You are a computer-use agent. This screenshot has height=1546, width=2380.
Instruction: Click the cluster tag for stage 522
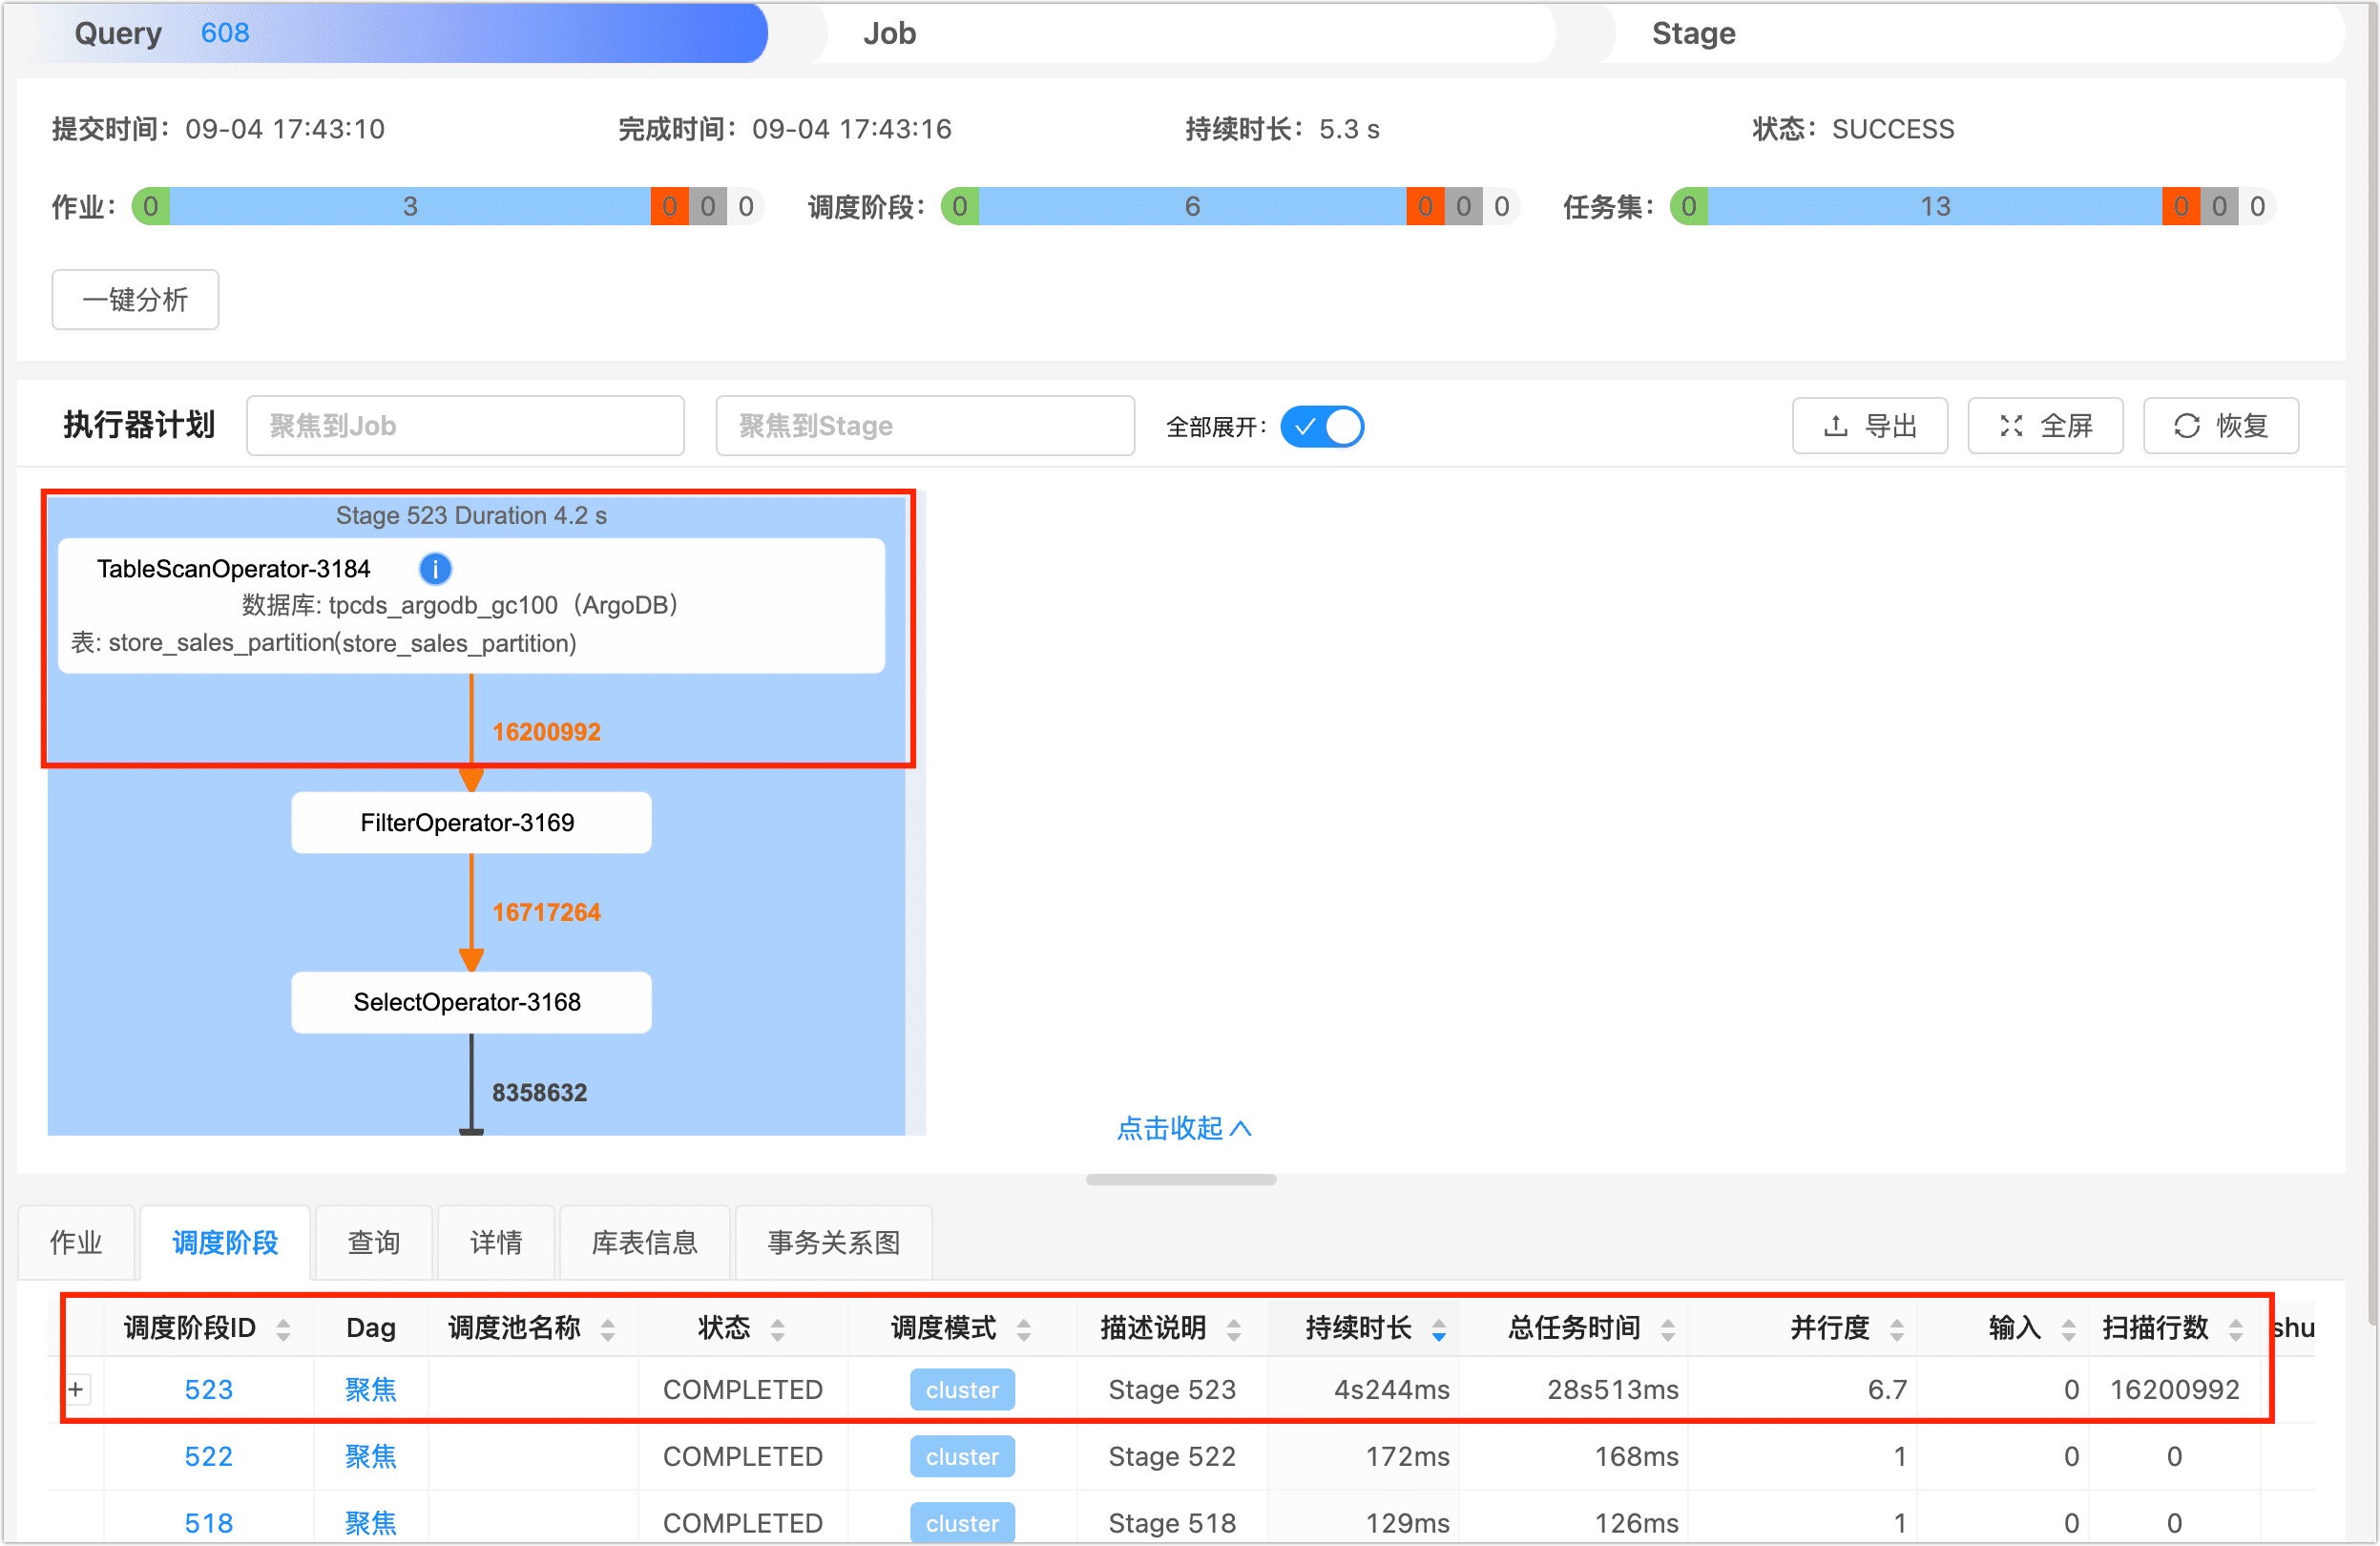tap(963, 1458)
